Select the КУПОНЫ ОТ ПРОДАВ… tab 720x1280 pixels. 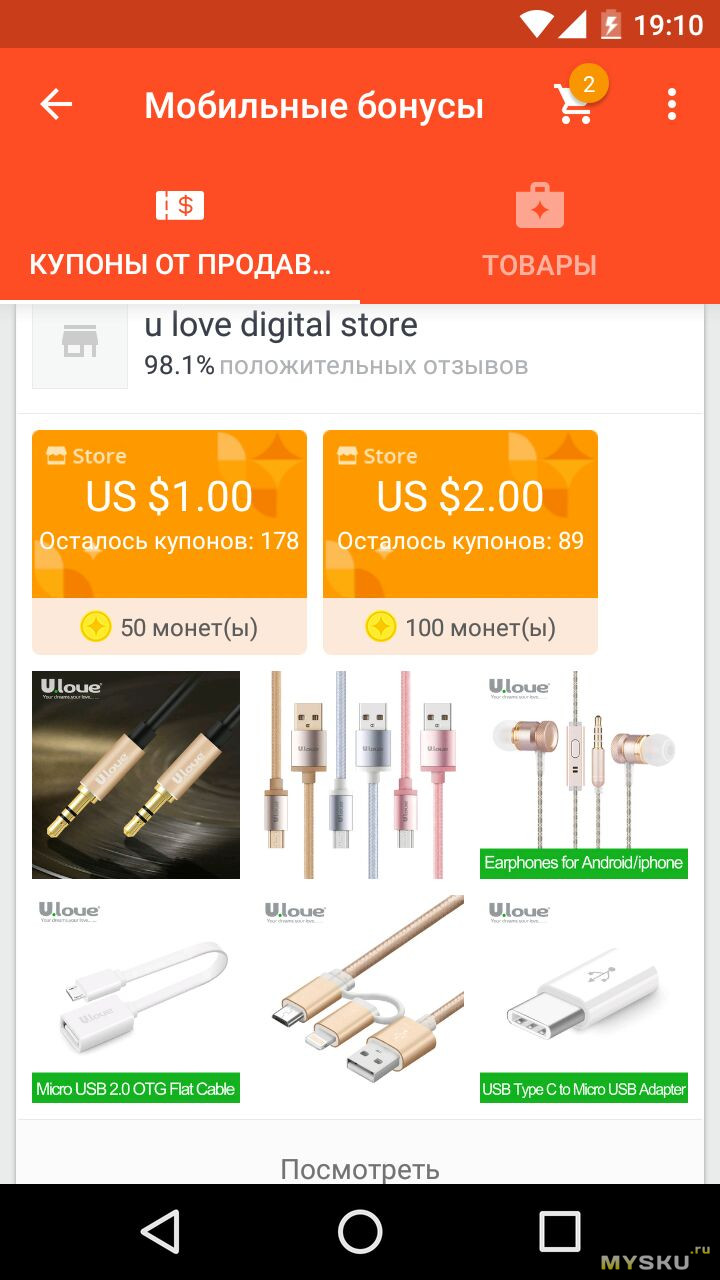pos(180,229)
